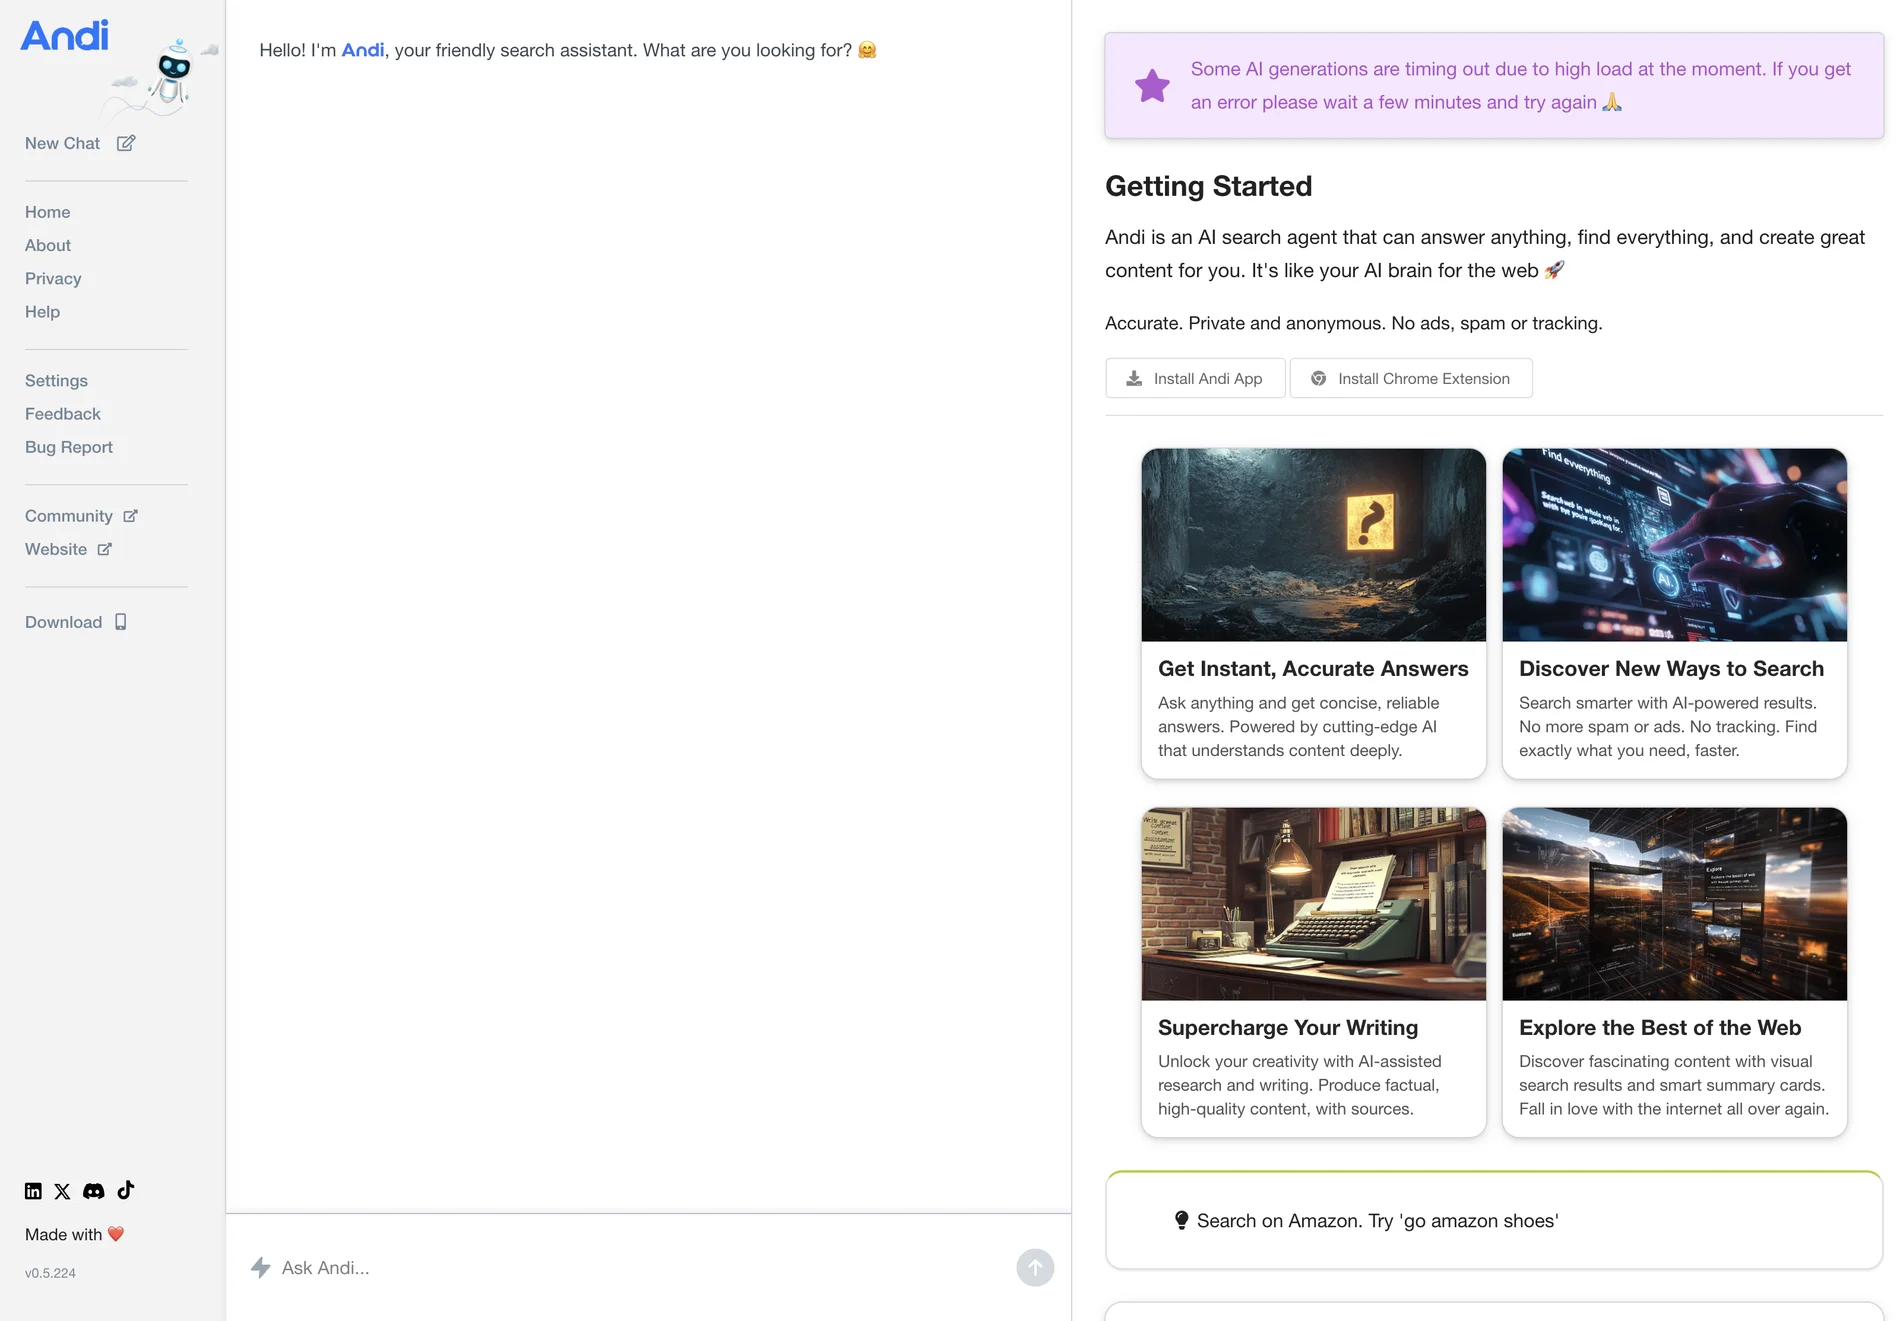Click the New Chat compose icon
Viewport: 1900px width, 1321px height.
pyautogui.click(x=126, y=143)
